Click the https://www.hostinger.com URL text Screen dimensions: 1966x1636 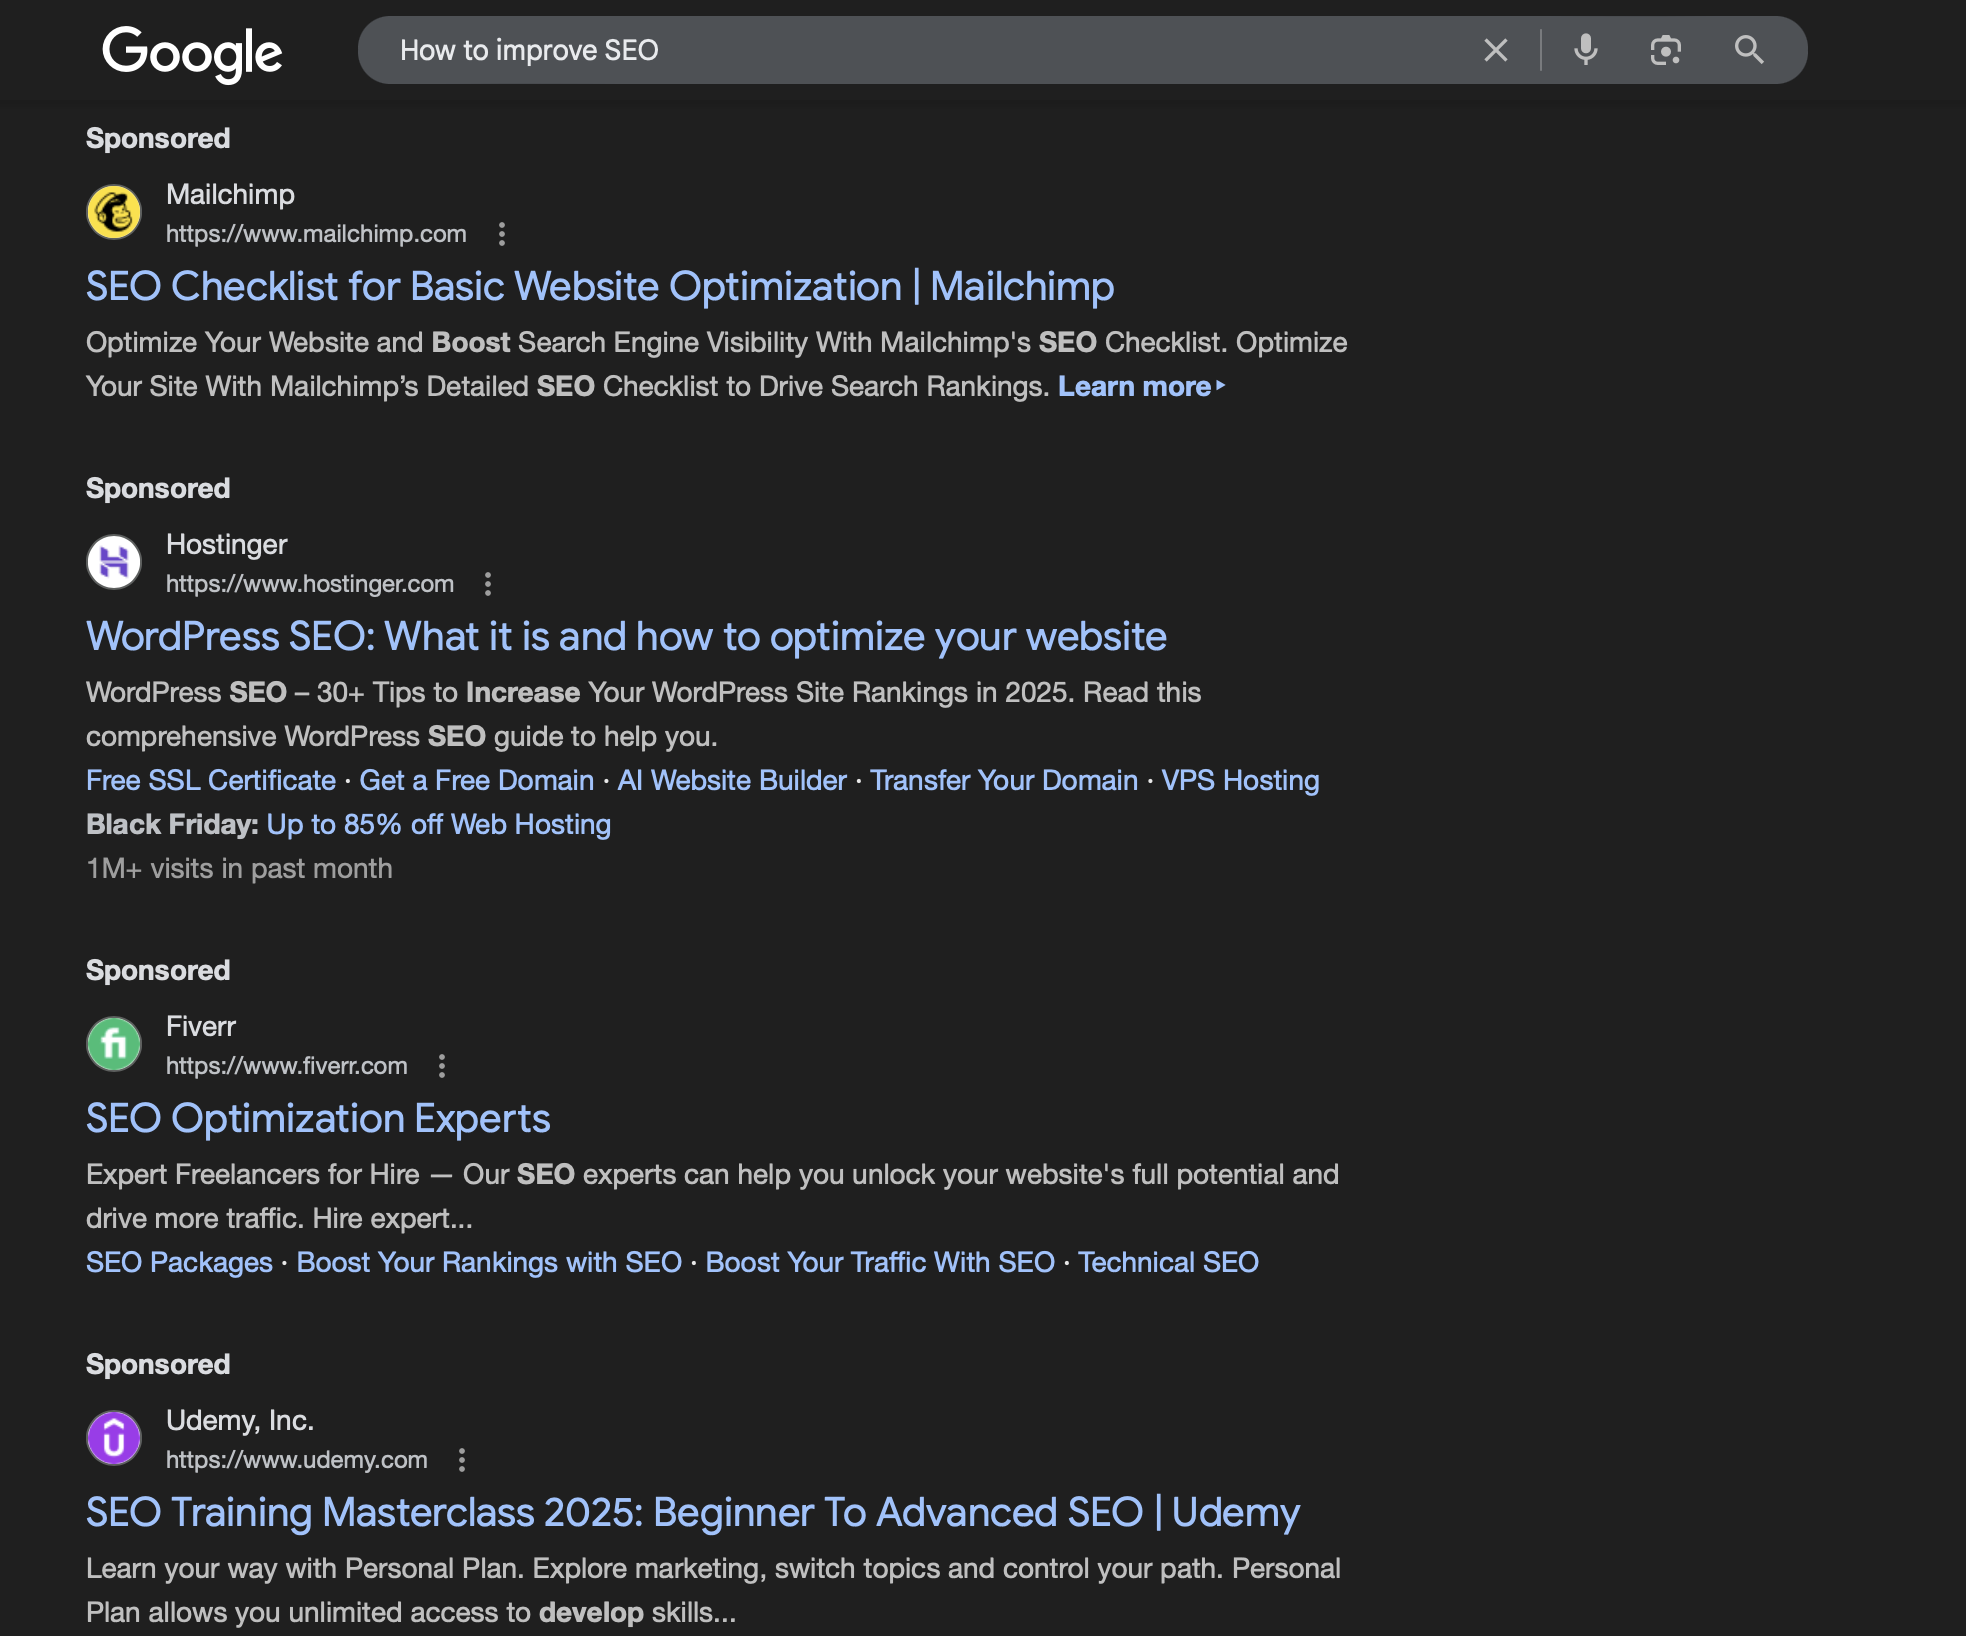[310, 584]
